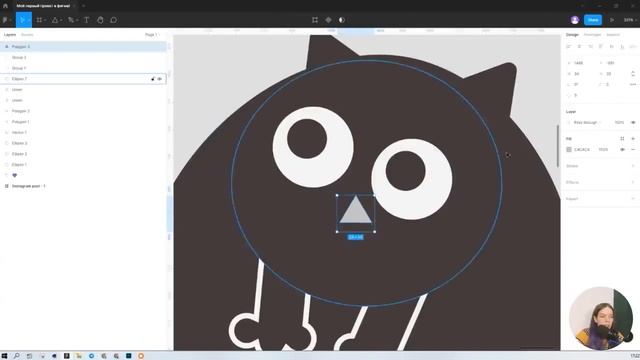The height and width of the screenshot is (360, 640).
Task: Toggle lock on Ellipse 7 layer
Action: click(153, 79)
